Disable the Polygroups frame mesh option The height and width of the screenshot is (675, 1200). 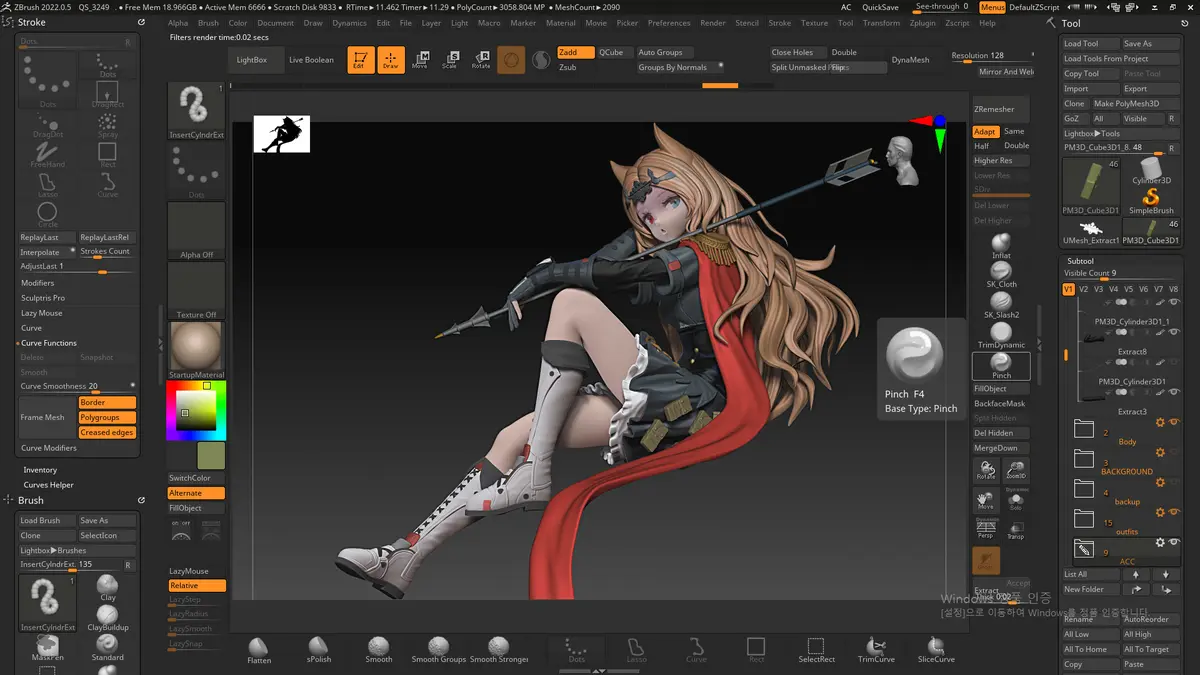coord(107,417)
